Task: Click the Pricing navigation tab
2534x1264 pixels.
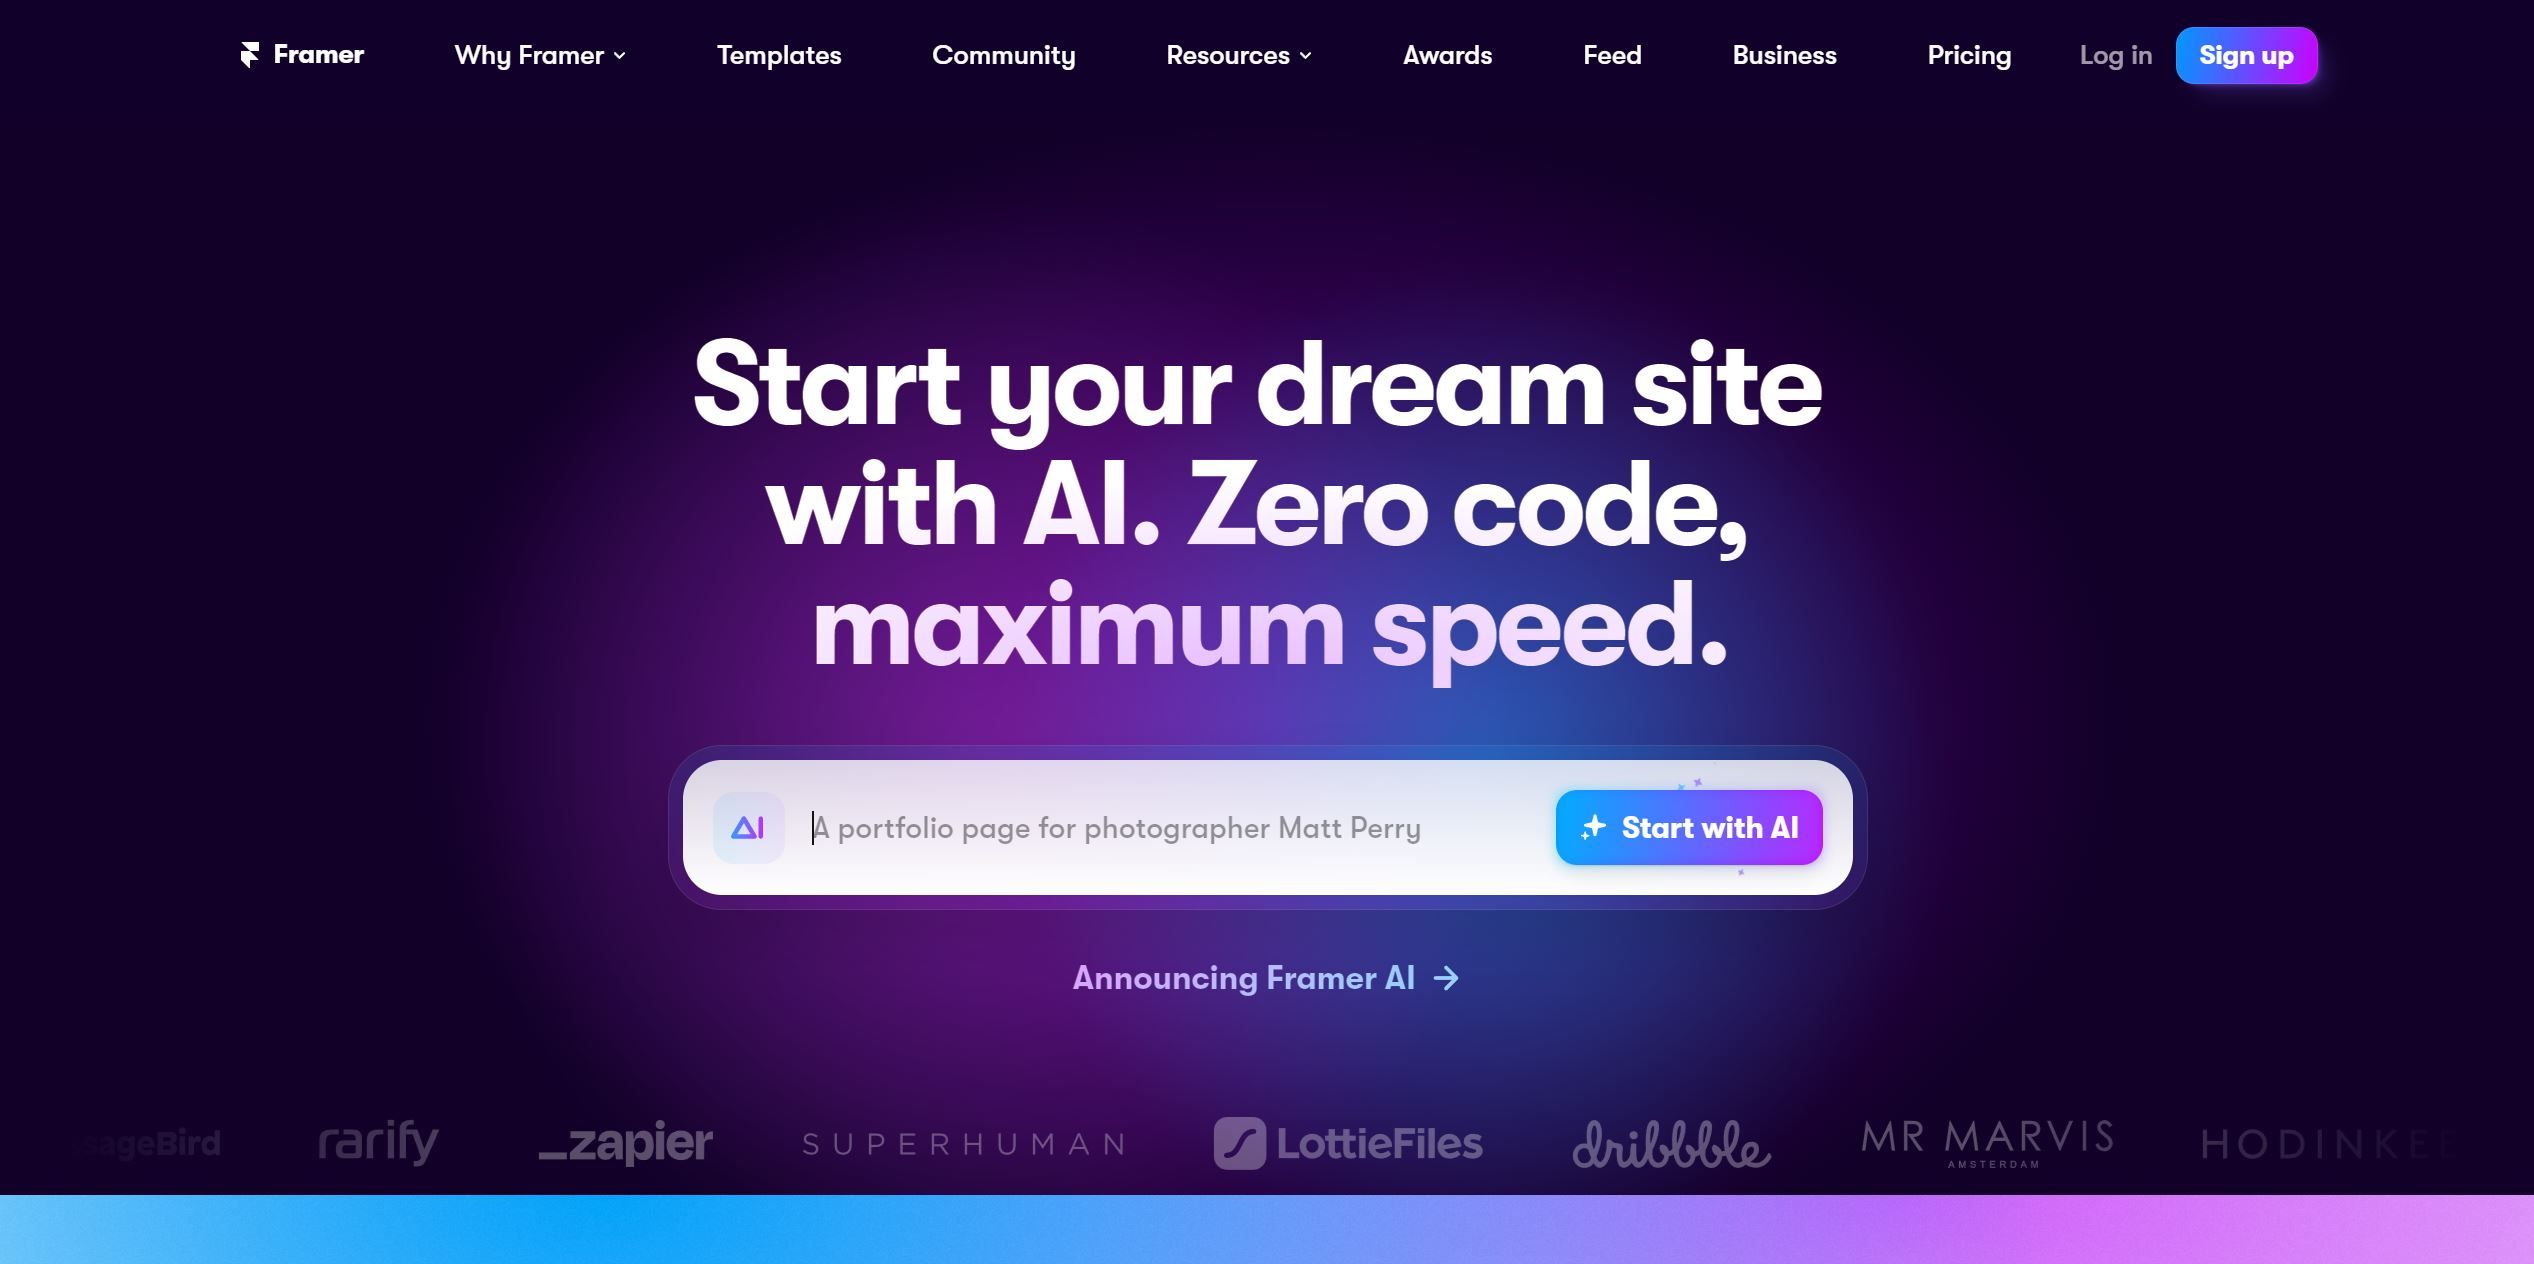Action: [x=1968, y=53]
